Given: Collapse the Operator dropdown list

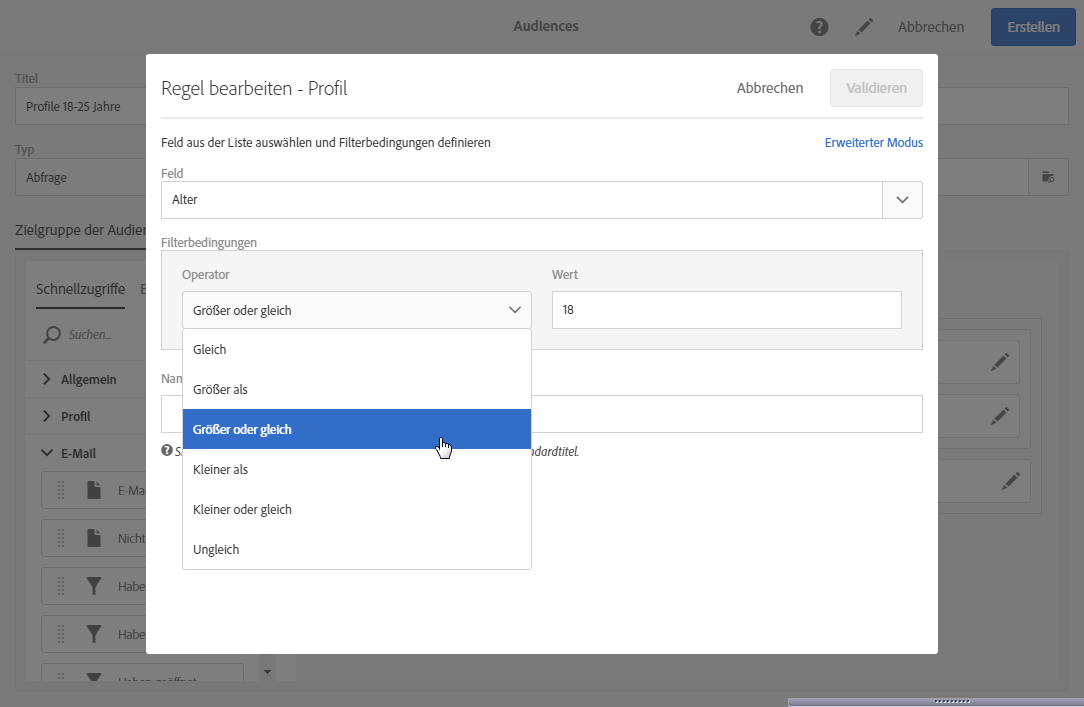Looking at the screenshot, I should coord(515,310).
